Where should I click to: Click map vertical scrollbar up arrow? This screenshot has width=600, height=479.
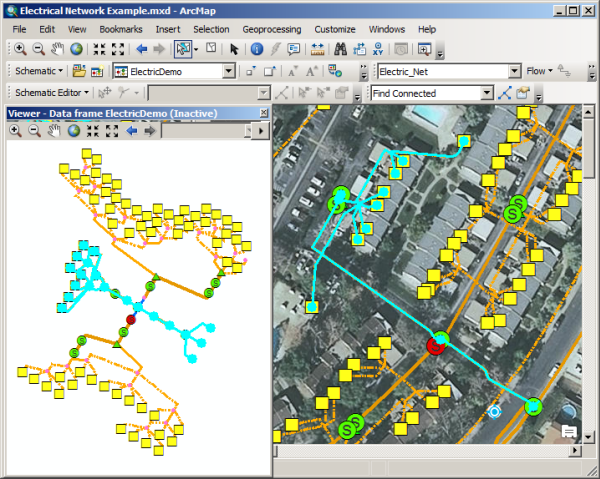pyautogui.click(x=588, y=112)
